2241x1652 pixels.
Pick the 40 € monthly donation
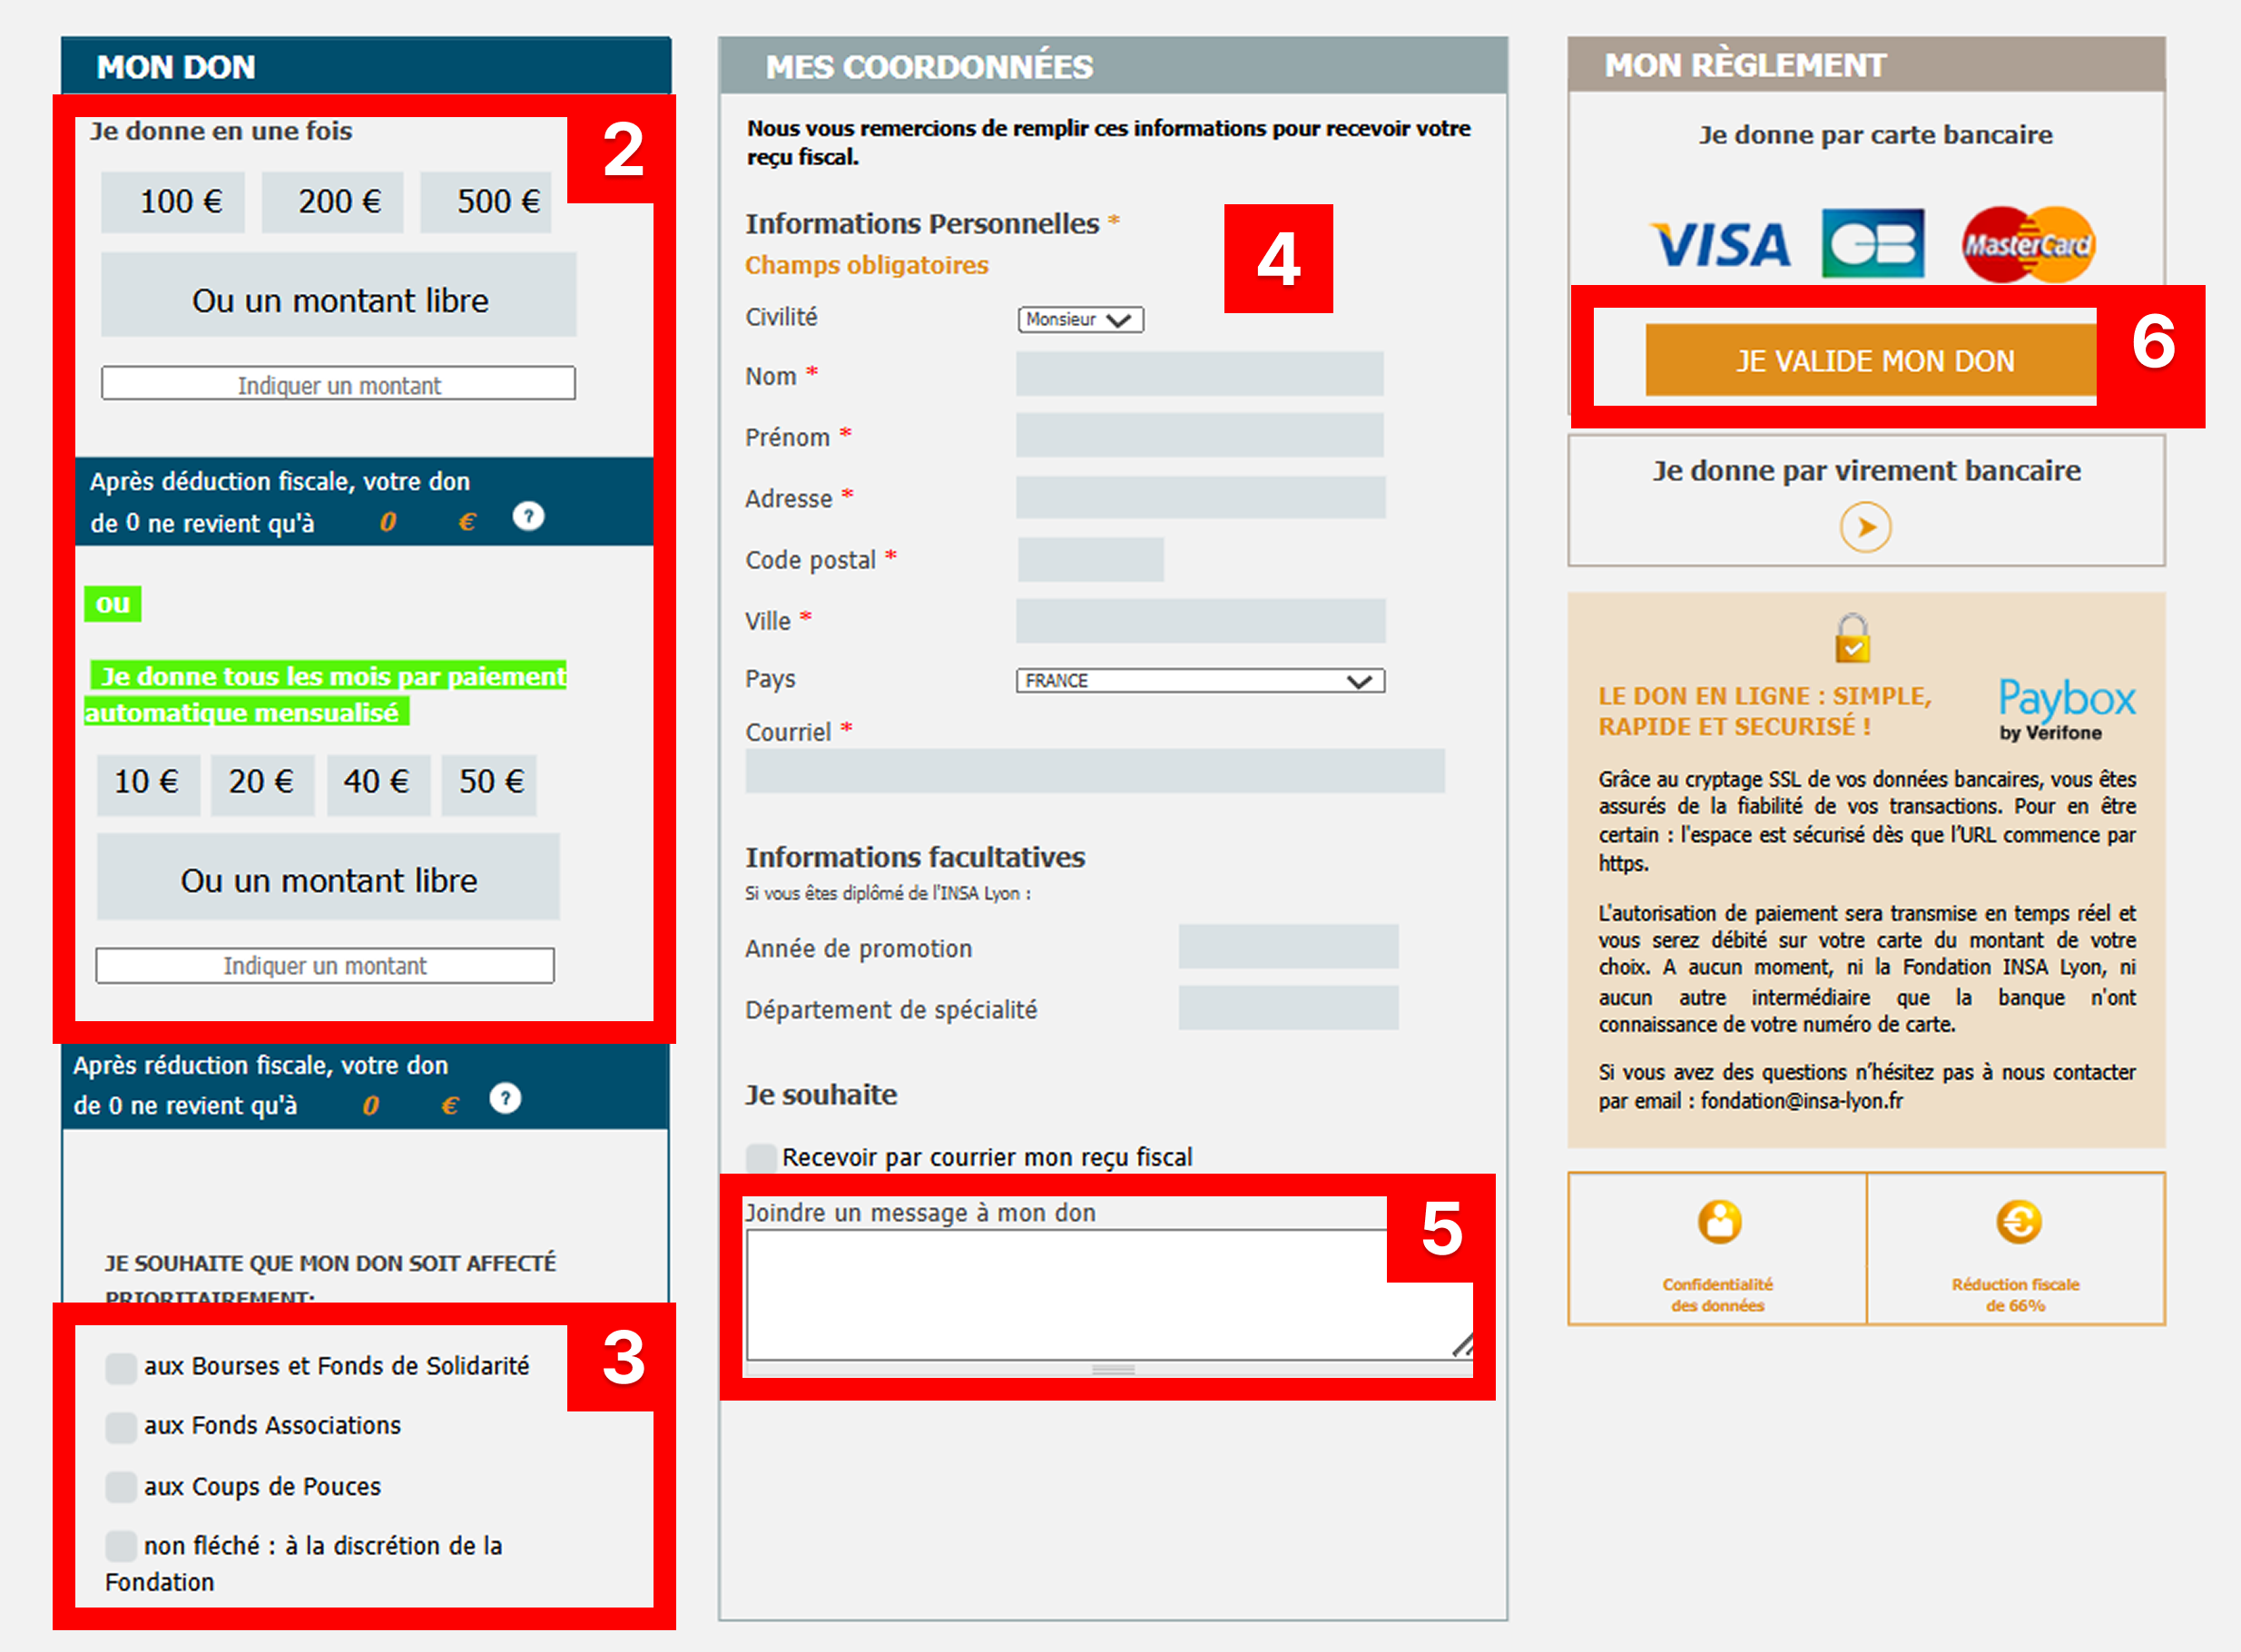378,785
